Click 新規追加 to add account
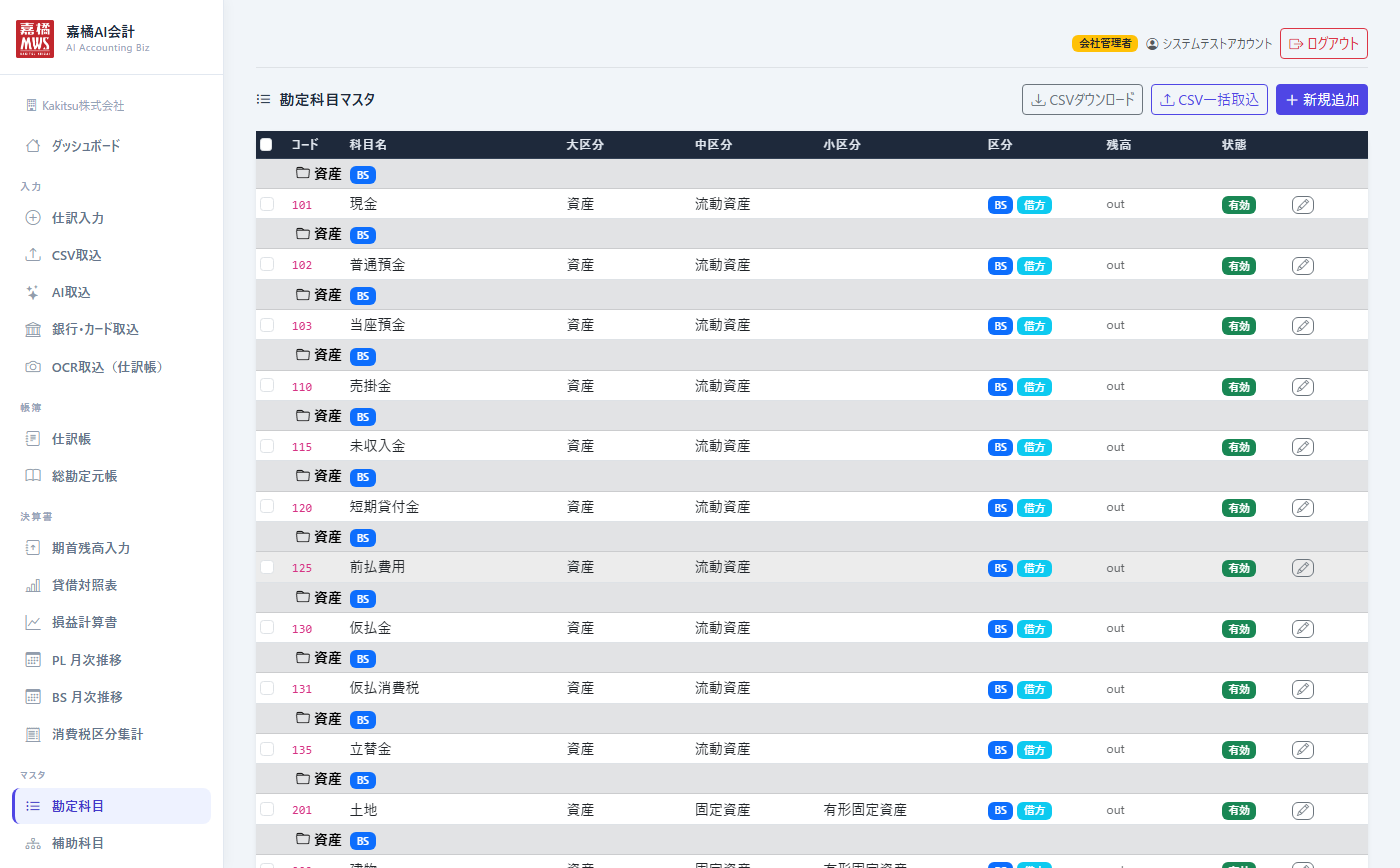 click(x=1322, y=100)
